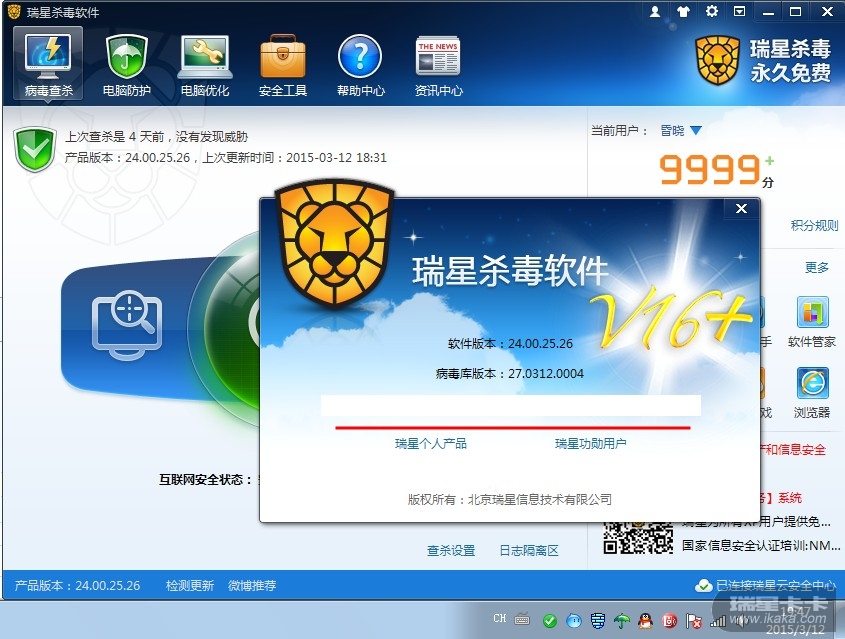Click the CH language indicator in taskbar
Screen dimensions: 845x639
500,619
